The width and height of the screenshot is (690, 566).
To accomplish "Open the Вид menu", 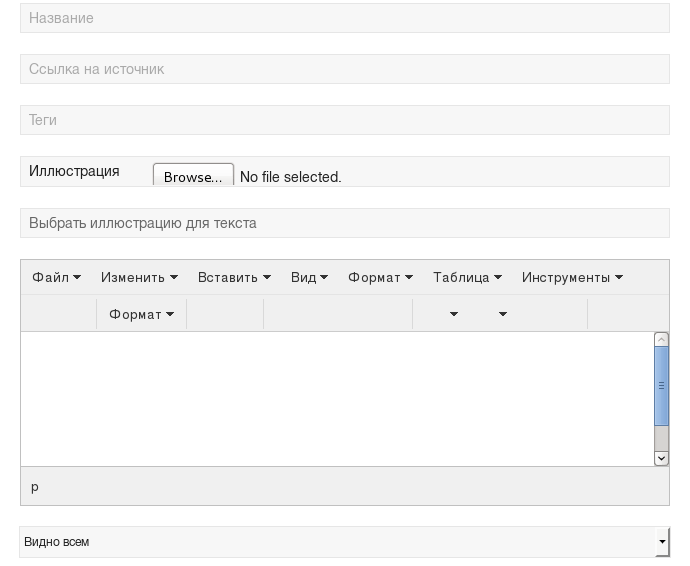I will 309,277.
